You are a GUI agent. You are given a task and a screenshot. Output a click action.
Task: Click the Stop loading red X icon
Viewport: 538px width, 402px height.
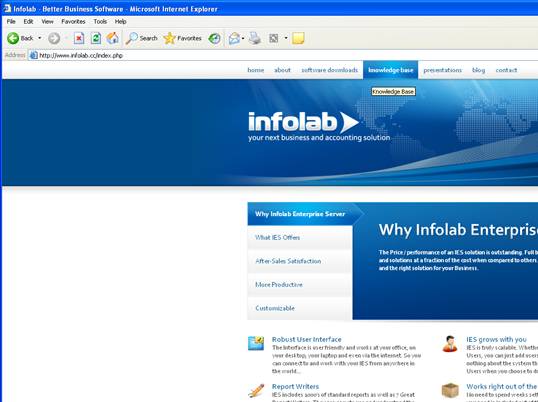[79, 38]
